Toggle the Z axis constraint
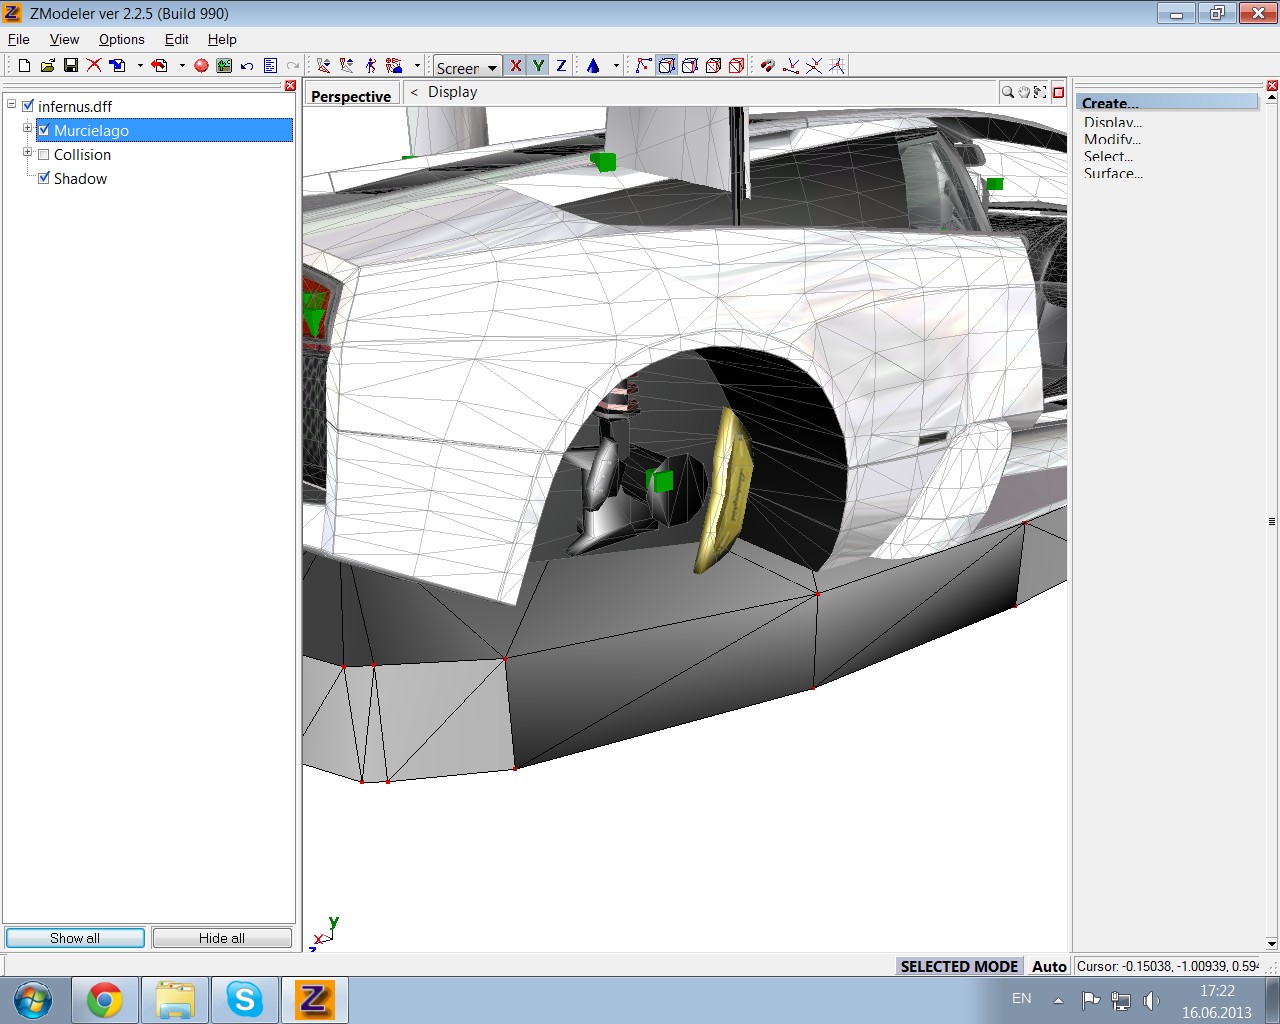The image size is (1280, 1024). [561, 66]
